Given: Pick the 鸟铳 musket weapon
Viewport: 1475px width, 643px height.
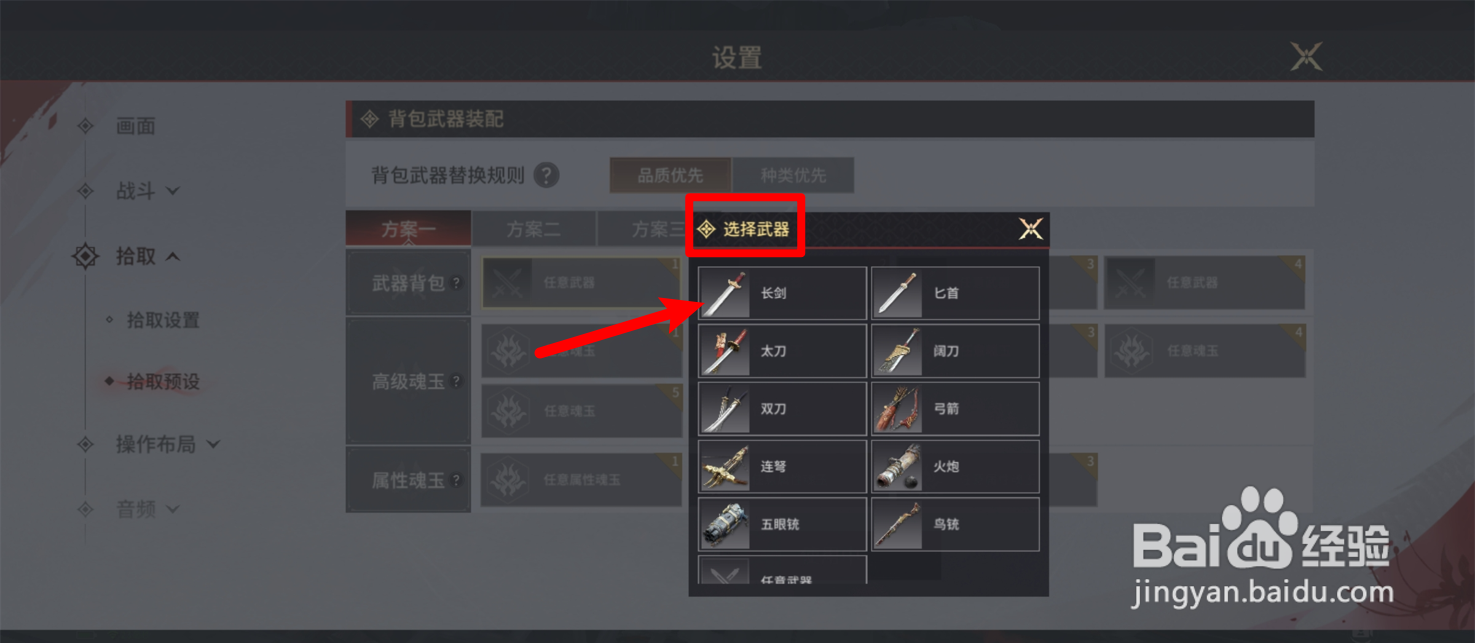Looking at the screenshot, I should [x=955, y=524].
